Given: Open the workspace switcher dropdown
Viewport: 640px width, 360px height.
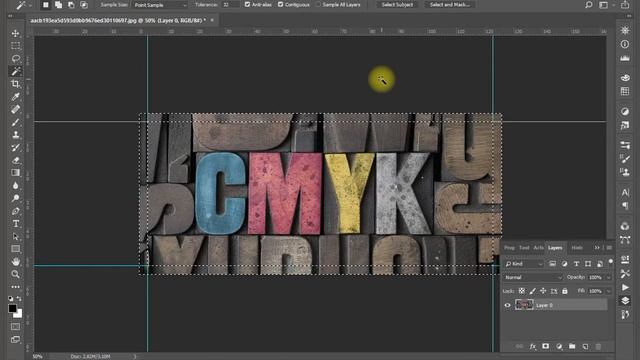Looking at the screenshot, I should pos(605,5).
